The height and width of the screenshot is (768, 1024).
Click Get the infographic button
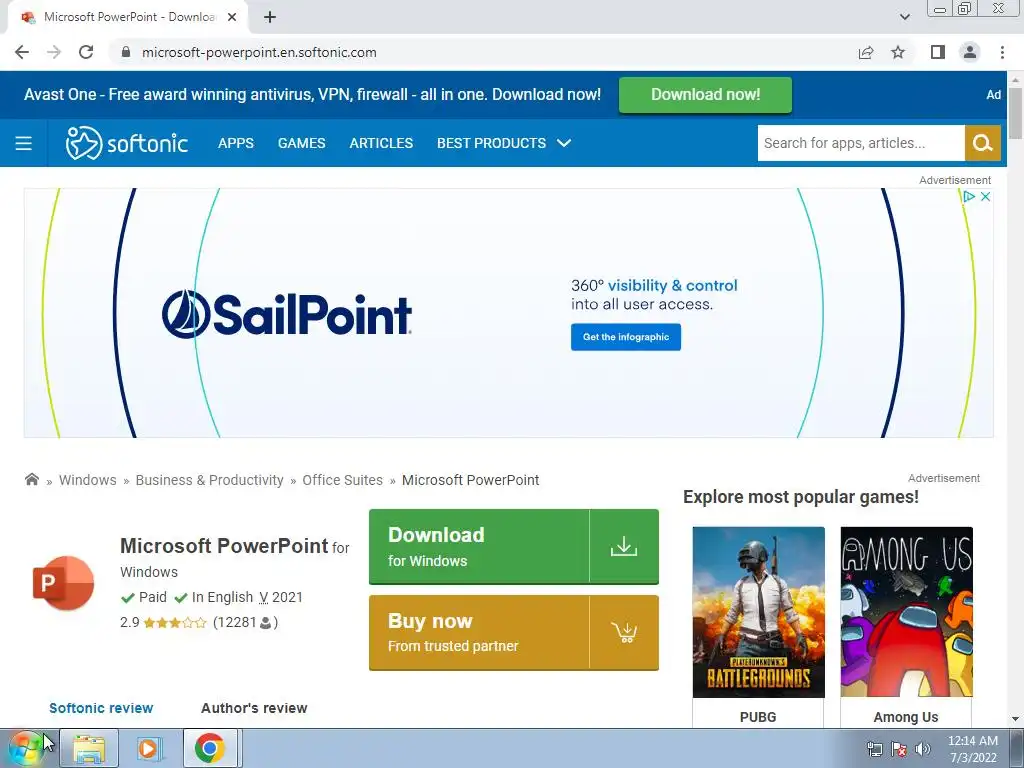(626, 337)
